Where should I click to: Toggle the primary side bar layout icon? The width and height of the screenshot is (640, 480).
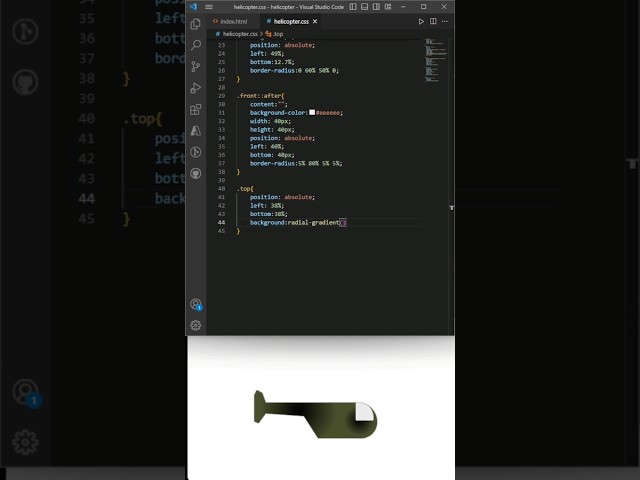(x=353, y=7)
